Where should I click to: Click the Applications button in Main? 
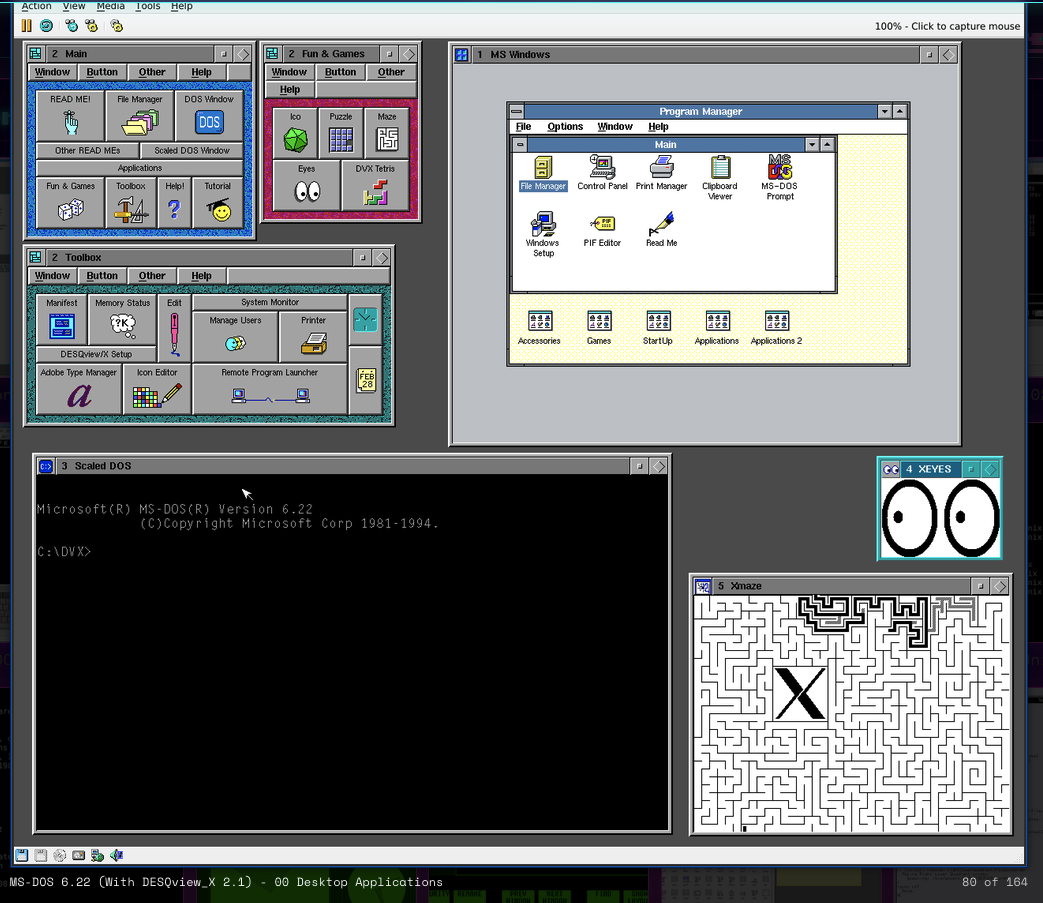pyautogui.click(x=140, y=168)
